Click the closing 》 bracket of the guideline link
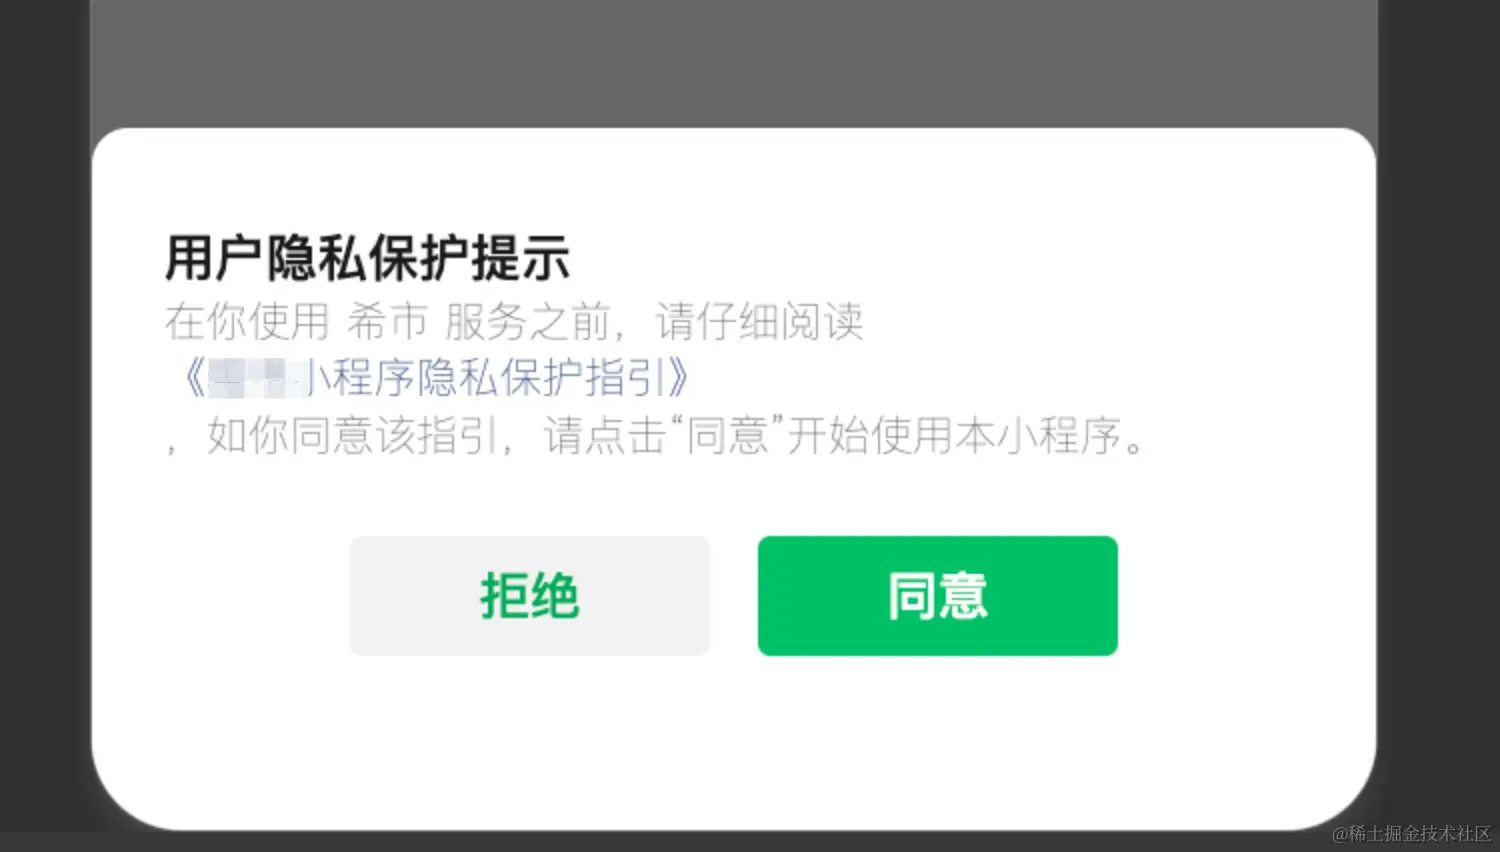1500x852 pixels. [x=679, y=378]
